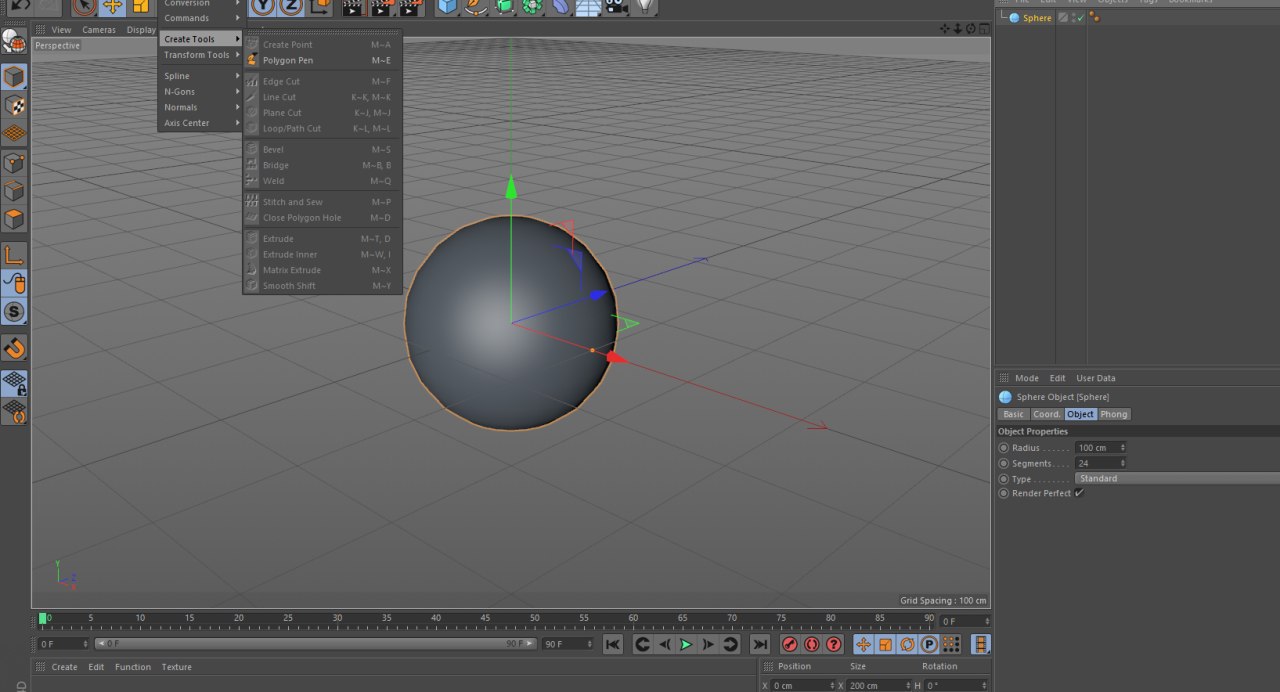Select the Model mode cube icon

coord(14,76)
